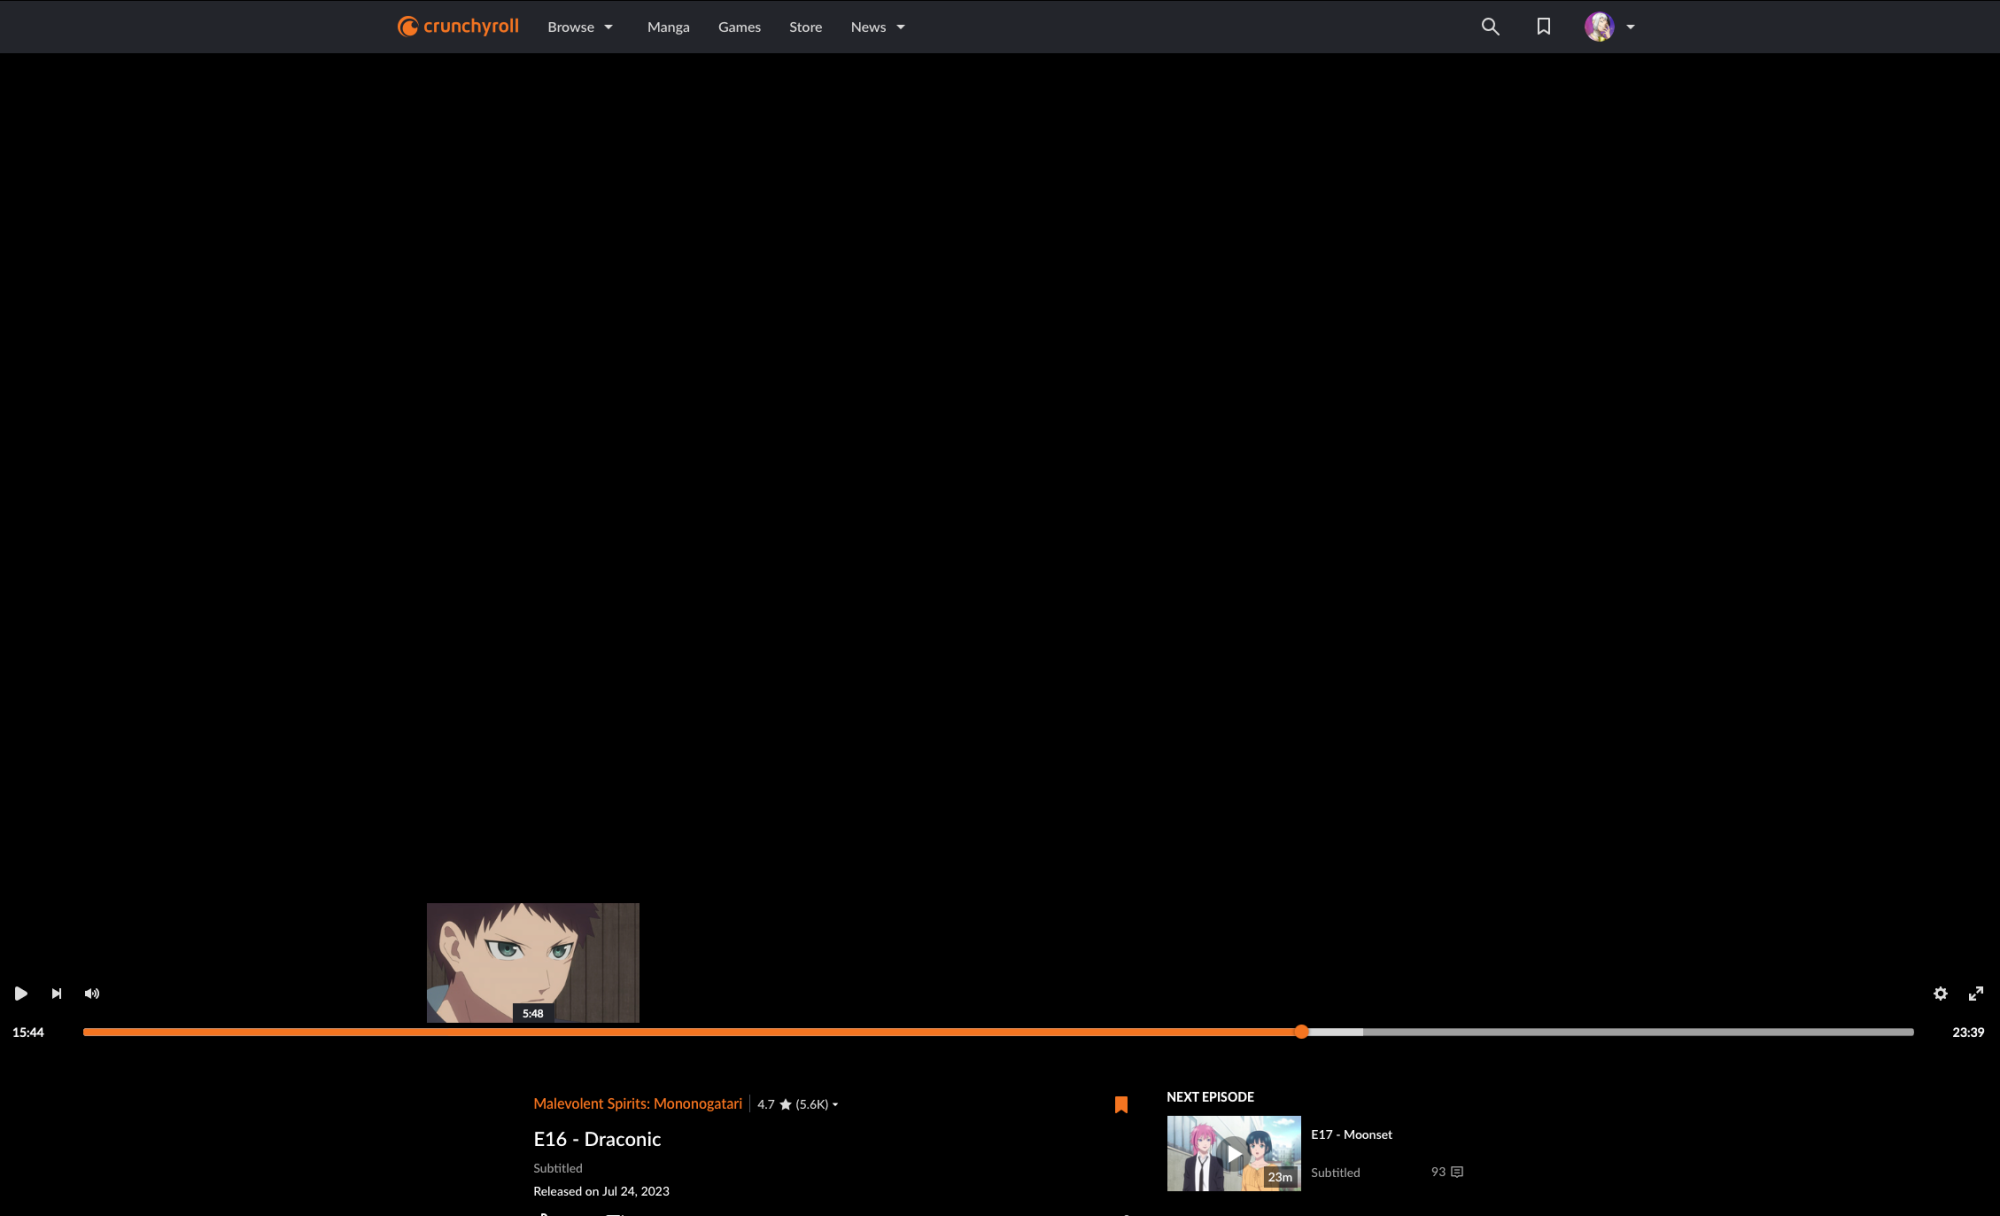Expand the Browse dropdown
The width and height of the screenshot is (2000, 1216).
click(x=580, y=27)
